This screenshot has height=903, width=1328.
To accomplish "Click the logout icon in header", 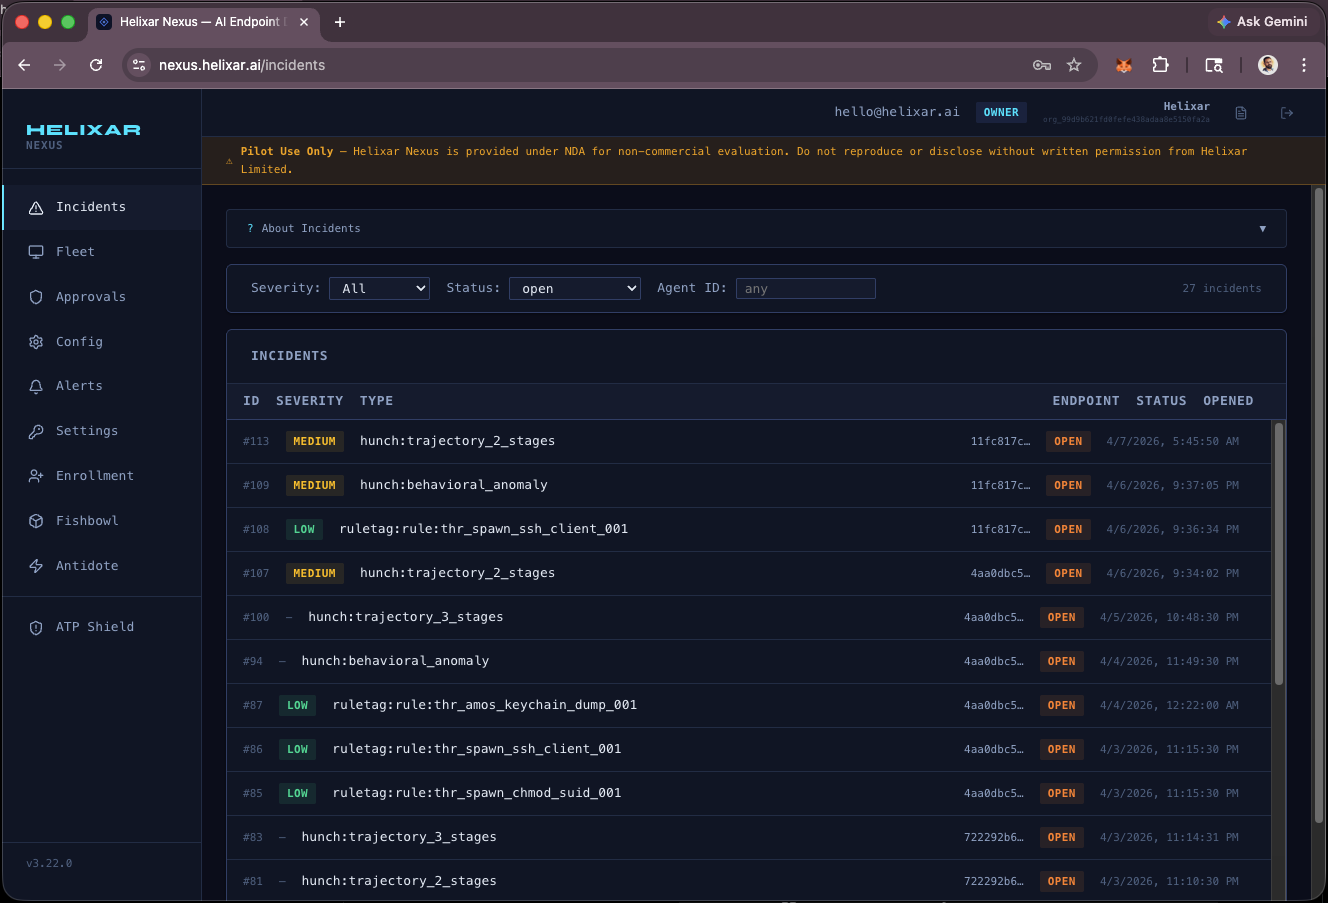I will pos(1287,113).
